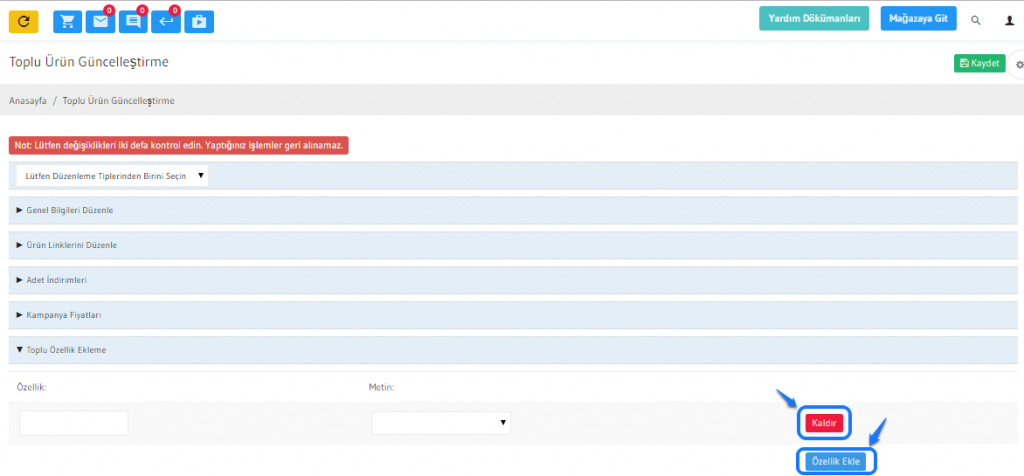This screenshot has width=1024, height=476.
Task: Click the red Kaldır button
Action: [824, 423]
